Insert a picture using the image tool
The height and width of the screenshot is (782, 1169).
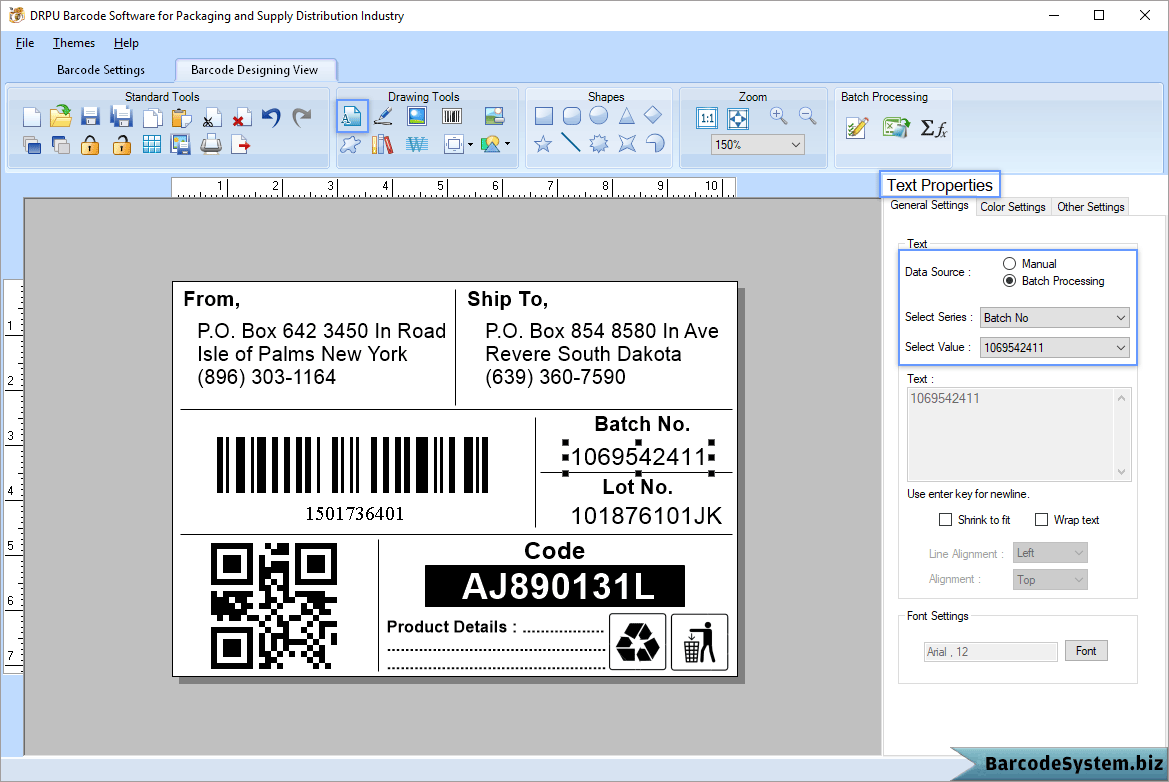[417, 116]
